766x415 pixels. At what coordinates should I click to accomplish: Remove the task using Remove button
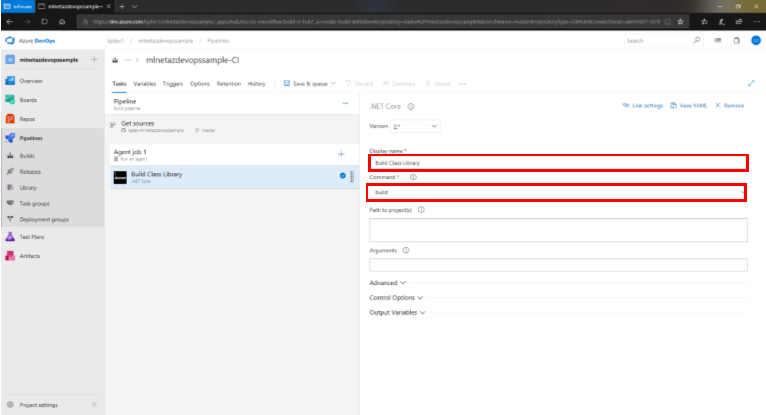click(x=729, y=105)
